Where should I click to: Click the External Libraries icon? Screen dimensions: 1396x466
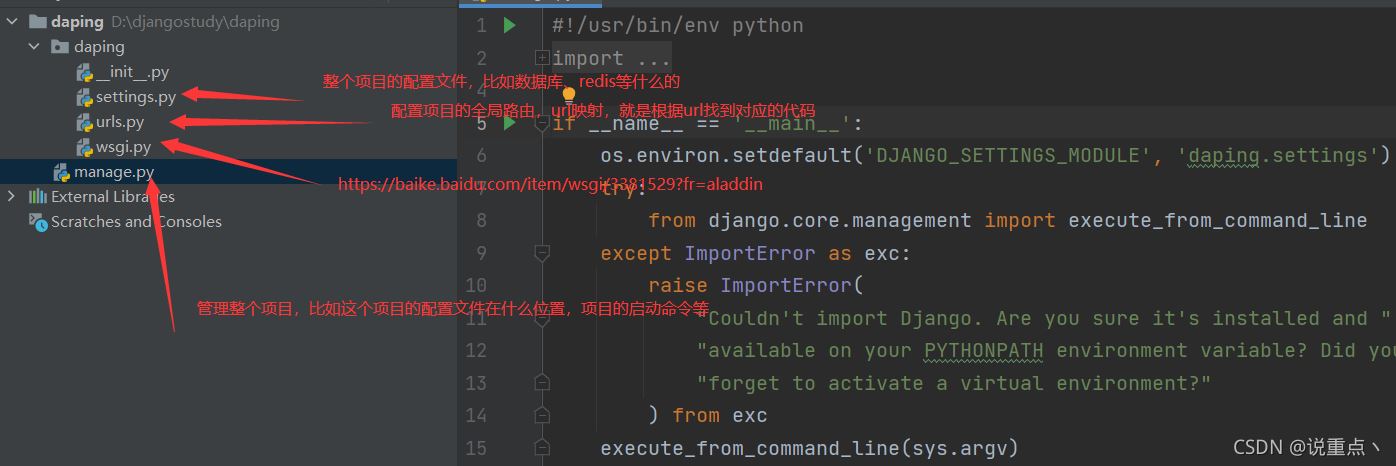pyautogui.click(x=38, y=197)
